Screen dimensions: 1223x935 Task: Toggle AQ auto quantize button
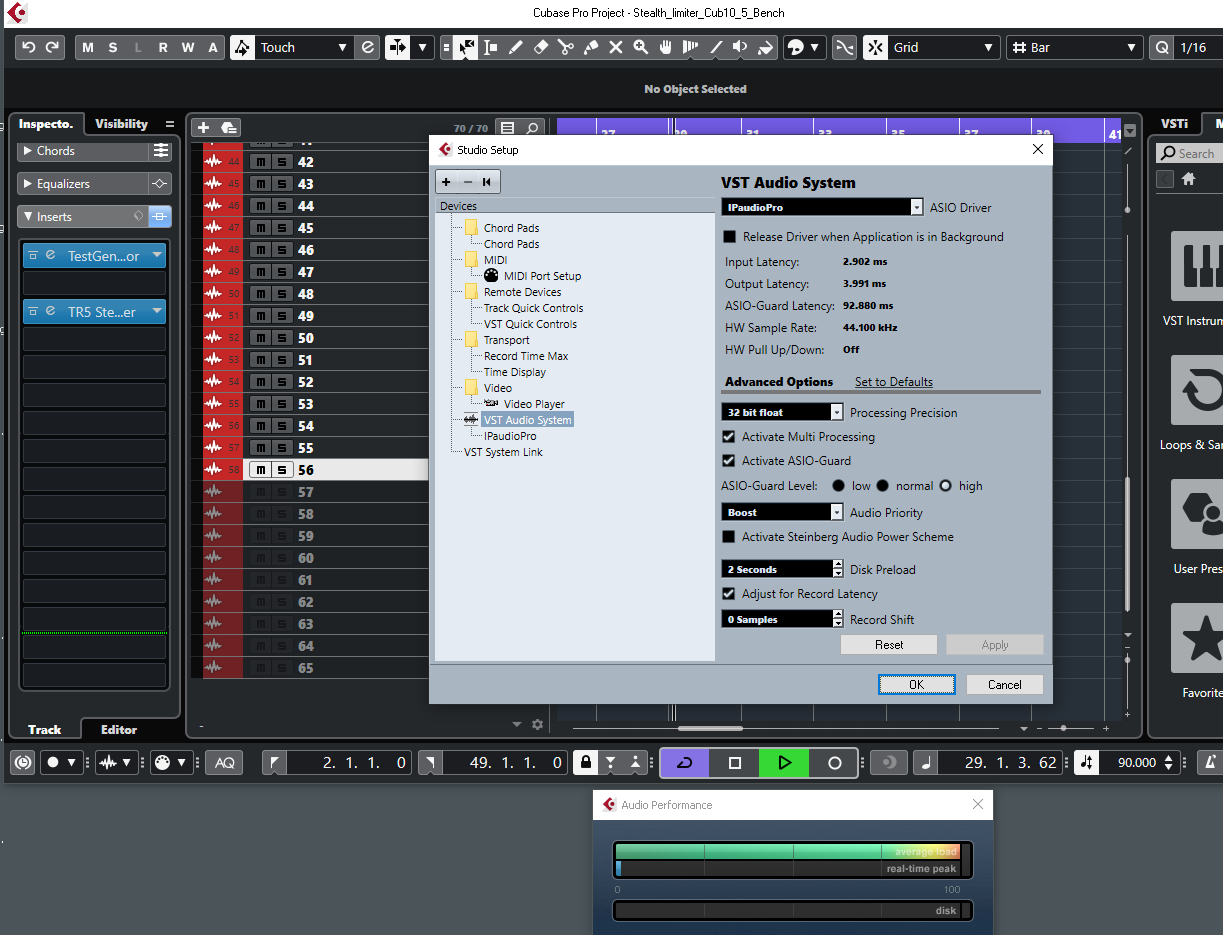(x=225, y=763)
